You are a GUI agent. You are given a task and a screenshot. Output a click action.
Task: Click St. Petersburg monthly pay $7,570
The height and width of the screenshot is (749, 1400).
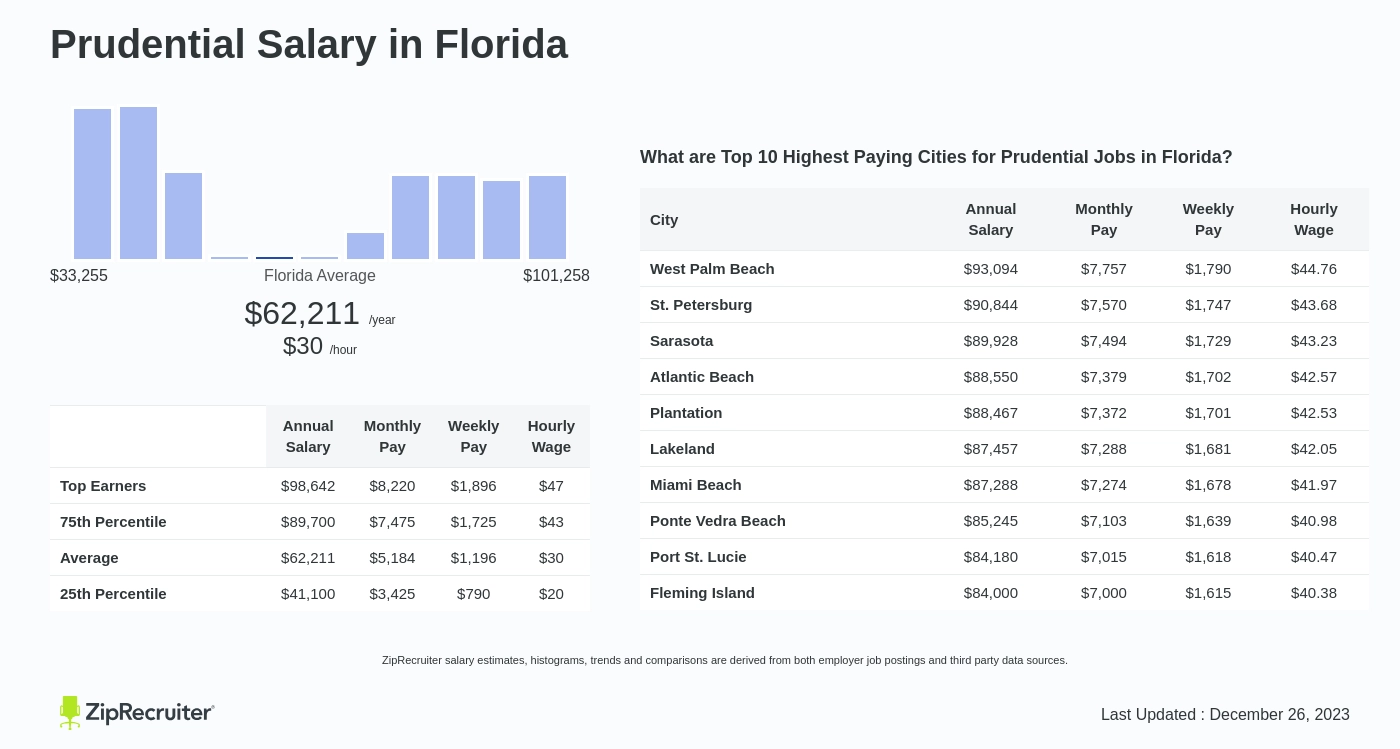1104,305
